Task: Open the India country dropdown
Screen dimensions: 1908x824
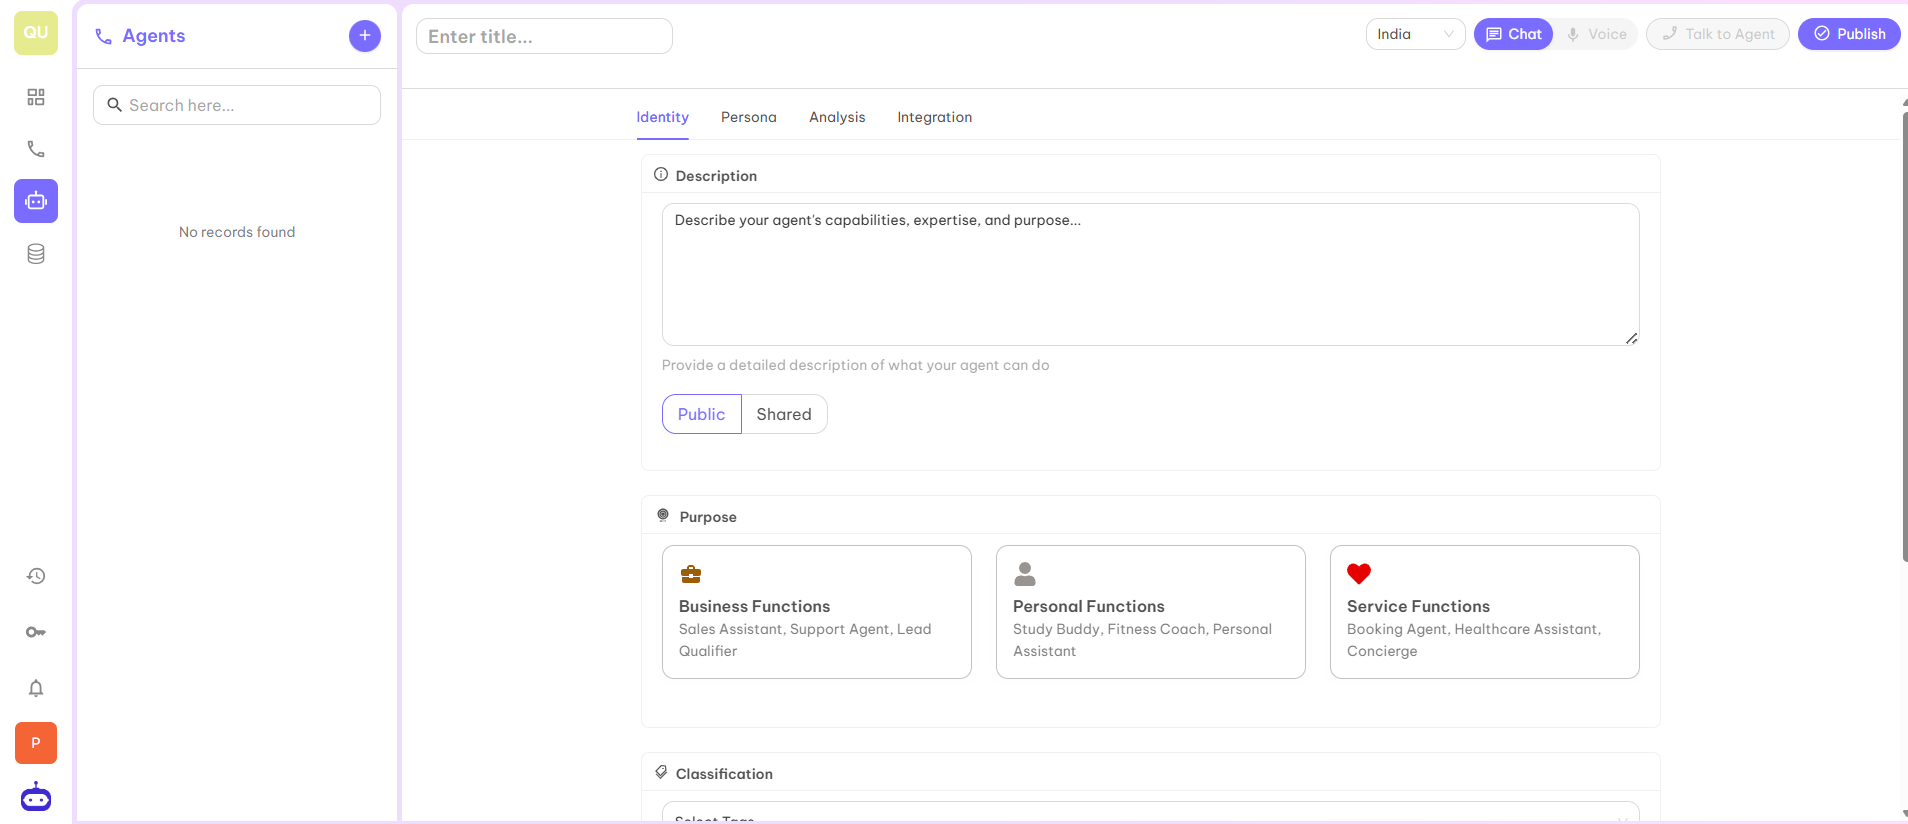Action: point(1415,34)
